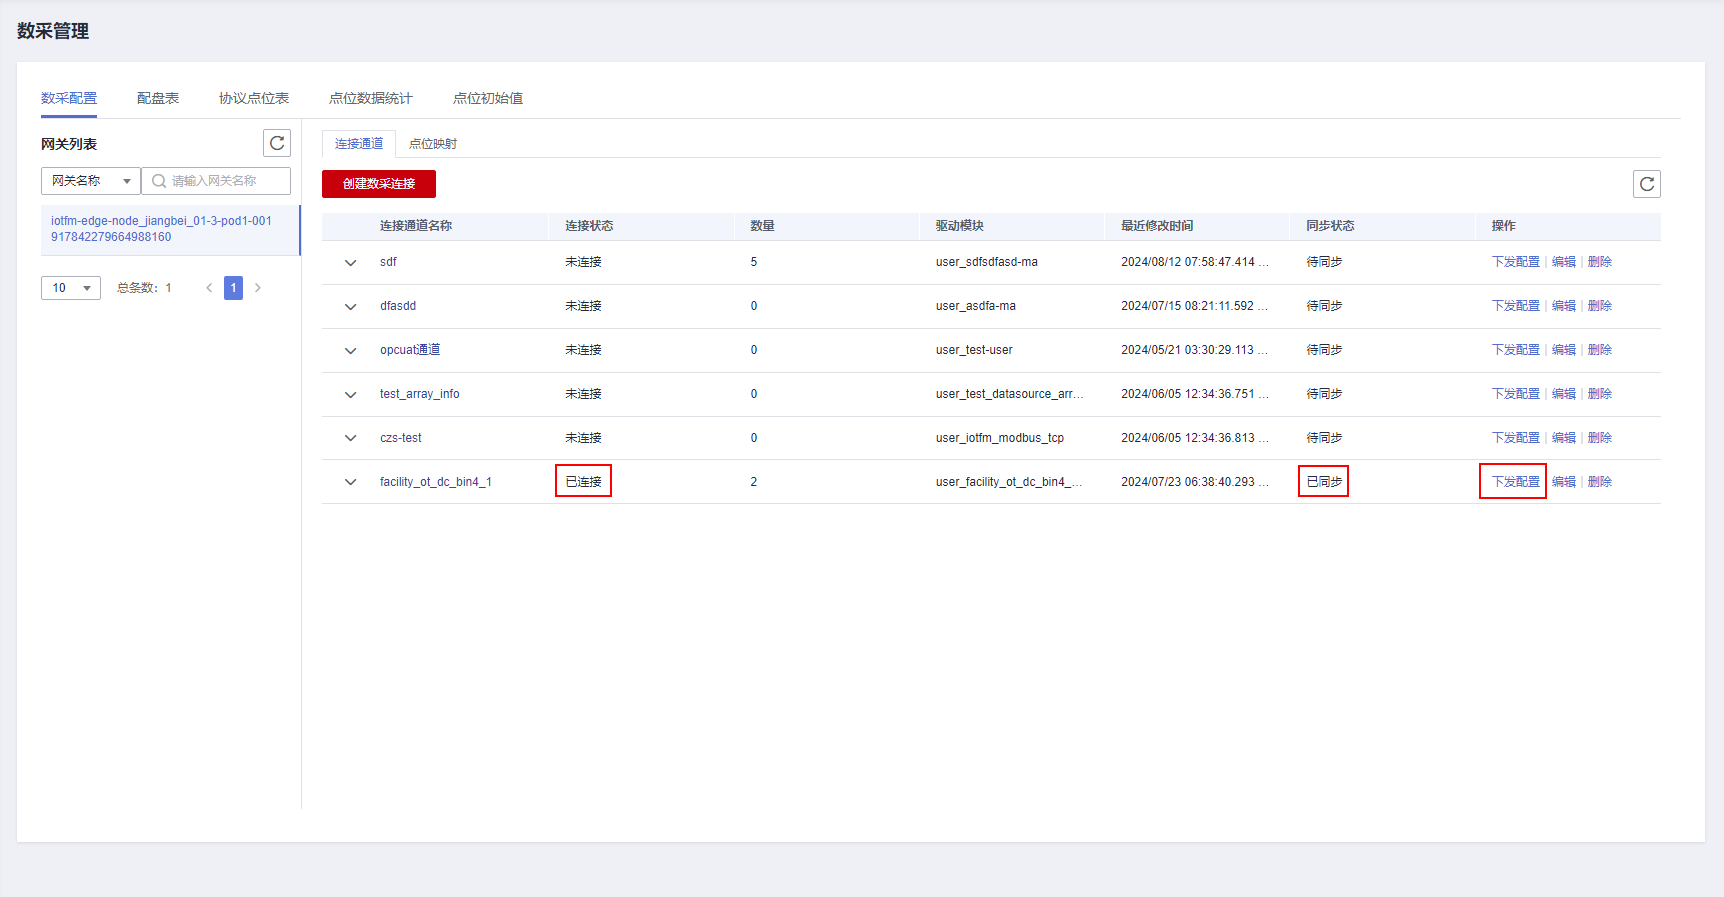The width and height of the screenshot is (1724, 897).
Task: Expand the sdf connection row
Action: [350, 262]
